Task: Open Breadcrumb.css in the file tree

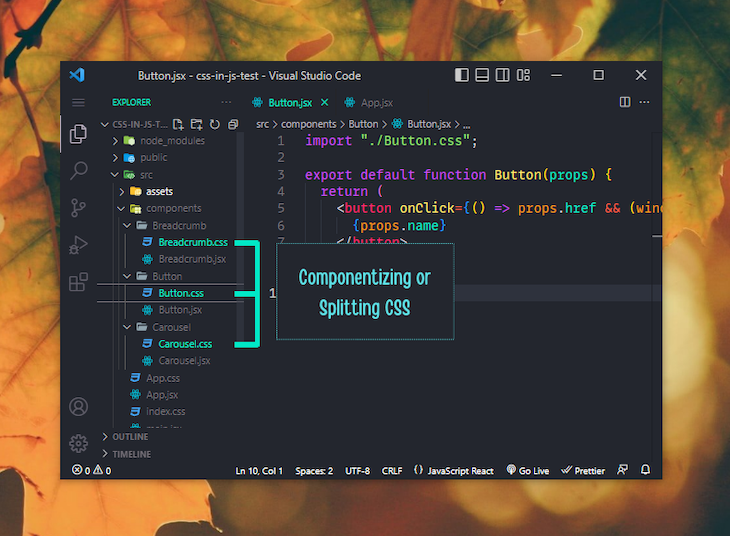Action: (x=192, y=242)
